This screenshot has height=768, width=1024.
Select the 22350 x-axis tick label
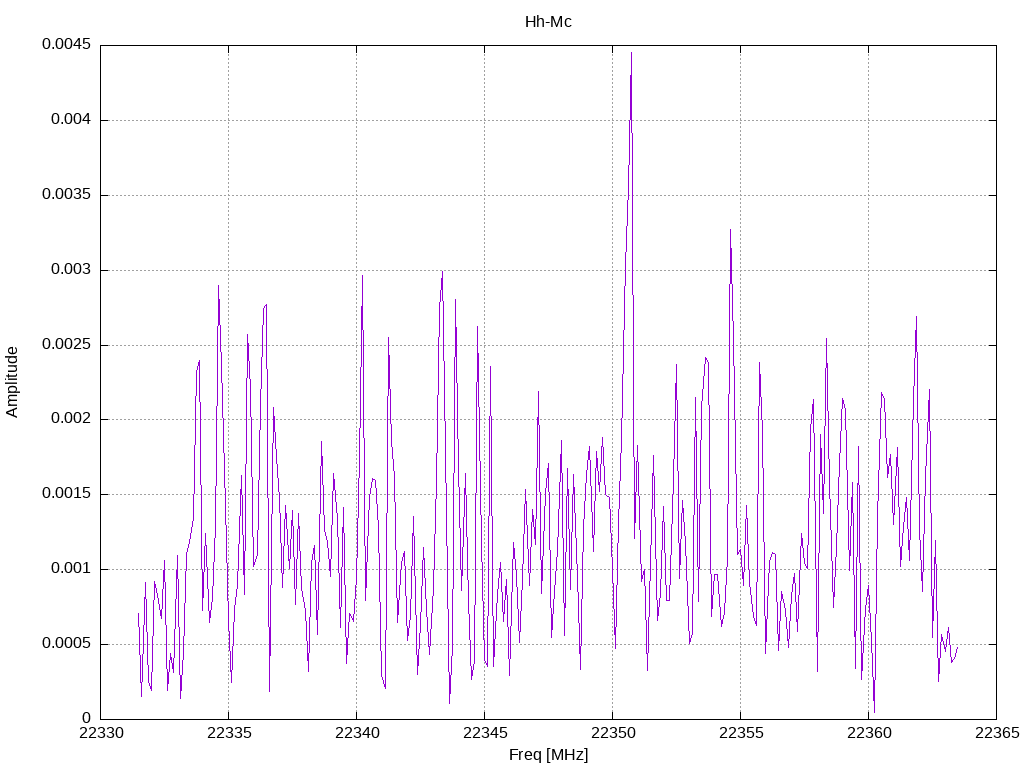click(x=612, y=735)
